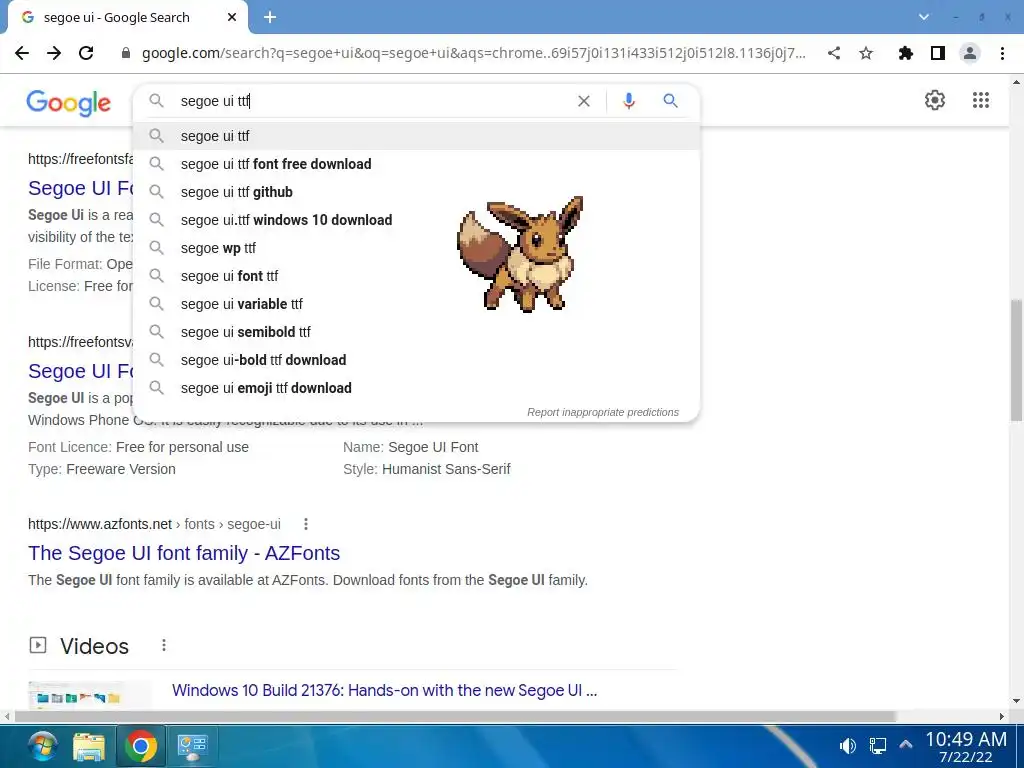This screenshot has height=768, width=1024.
Task: Open 'The Segoe UI font family - AZFonts' result
Action: (x=184, y=553)
